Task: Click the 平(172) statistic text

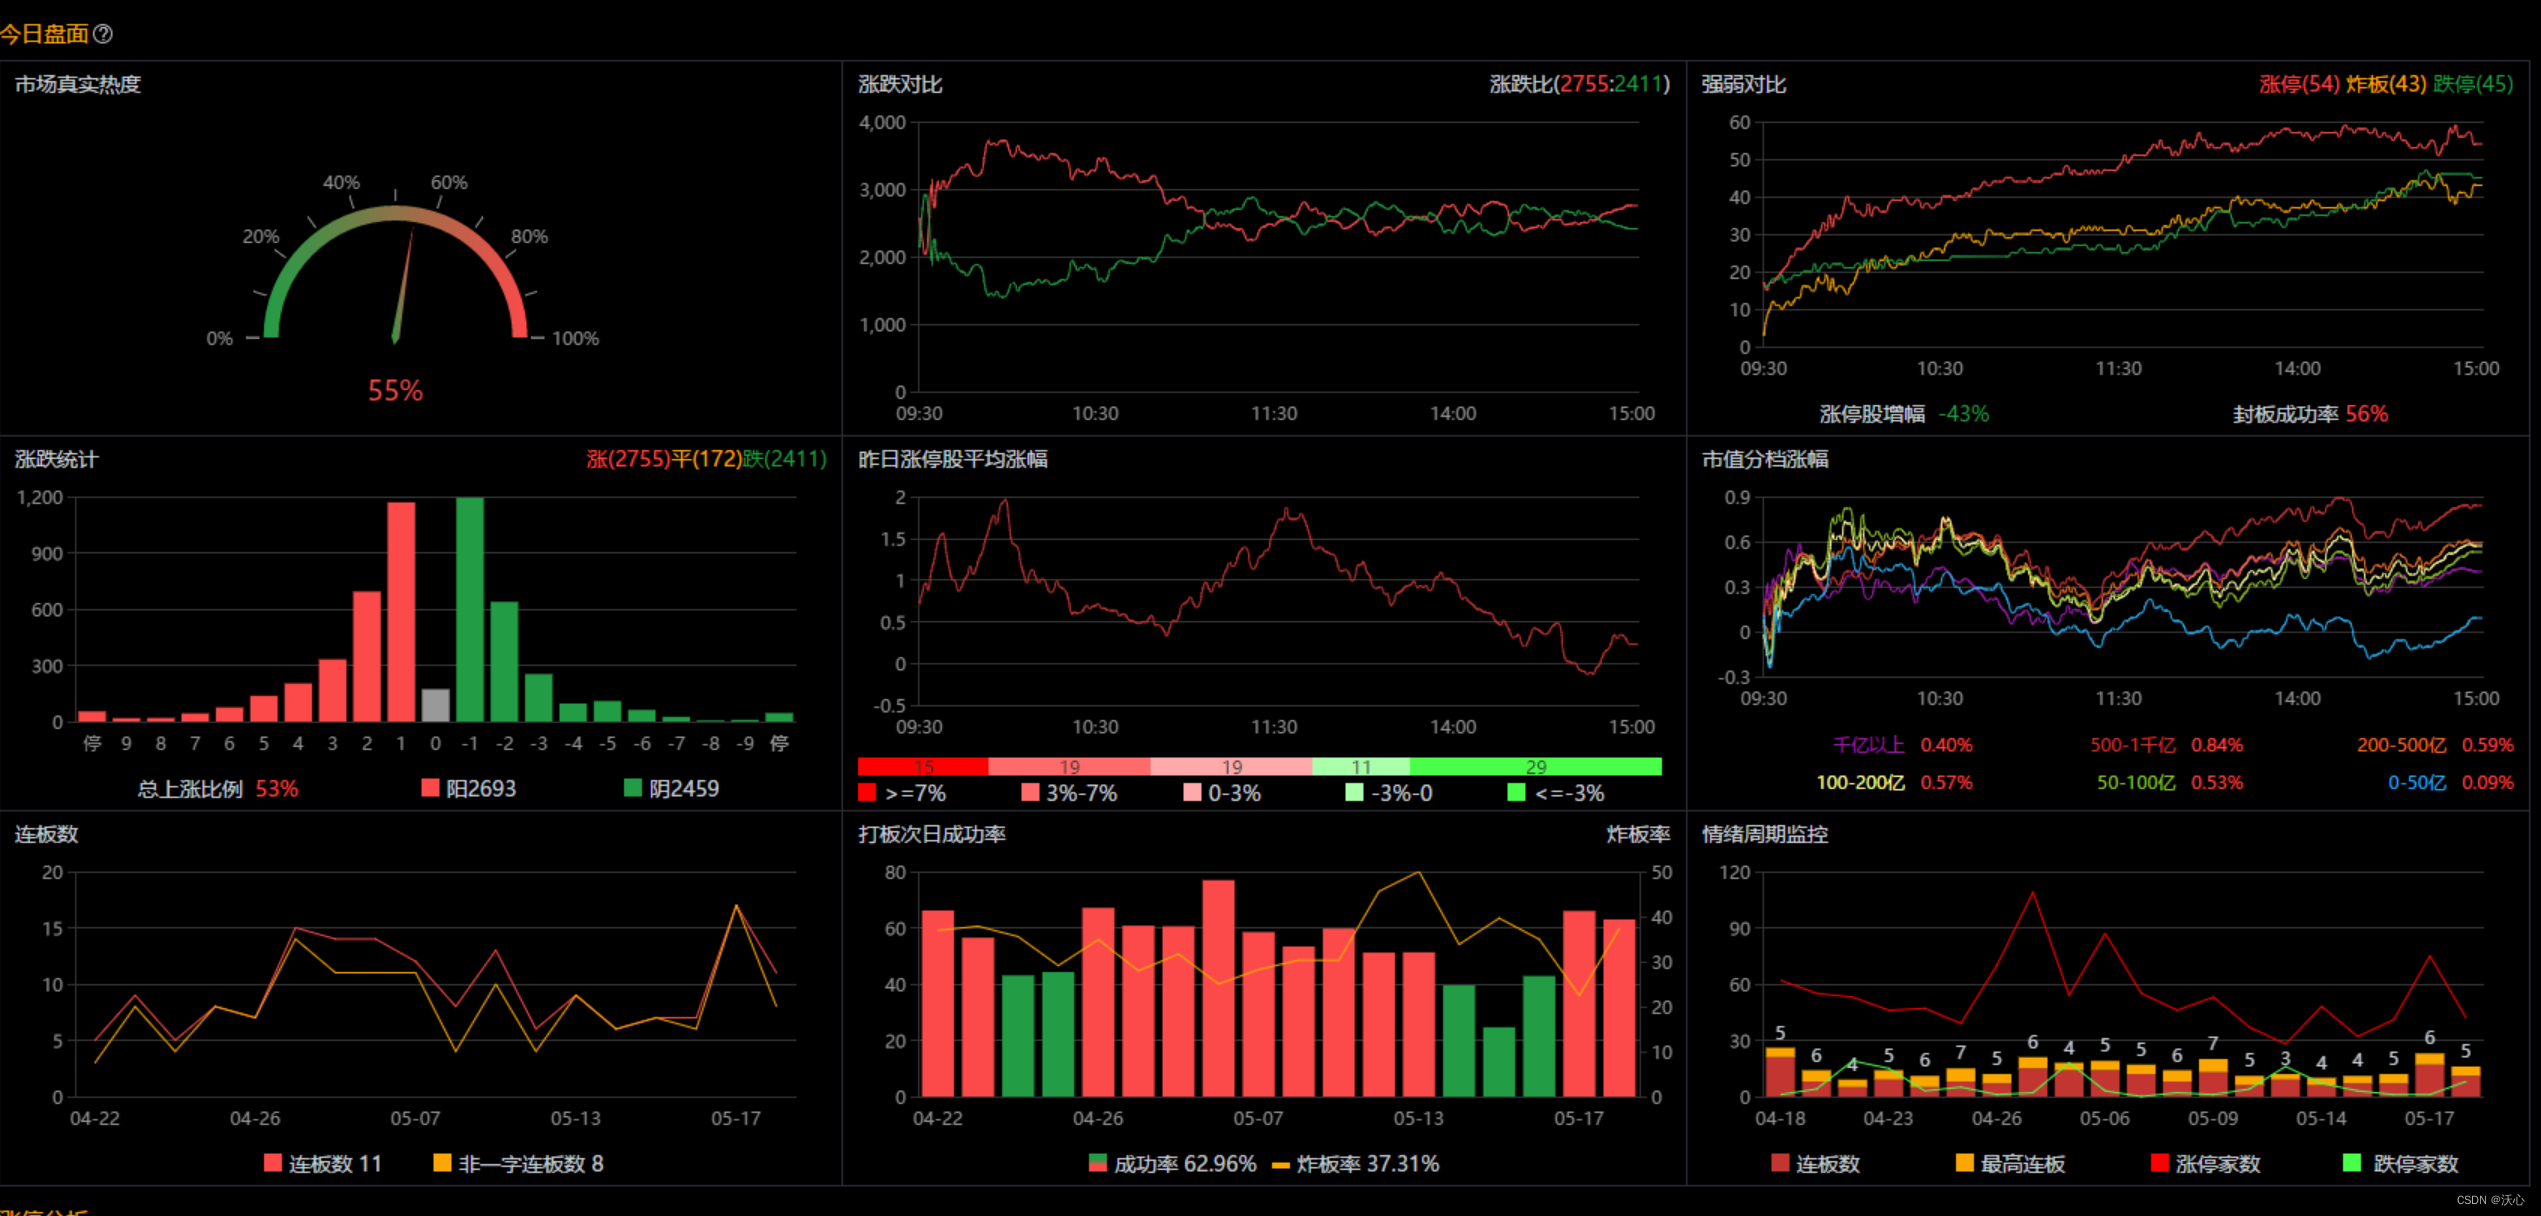Action: coord(706,459)
